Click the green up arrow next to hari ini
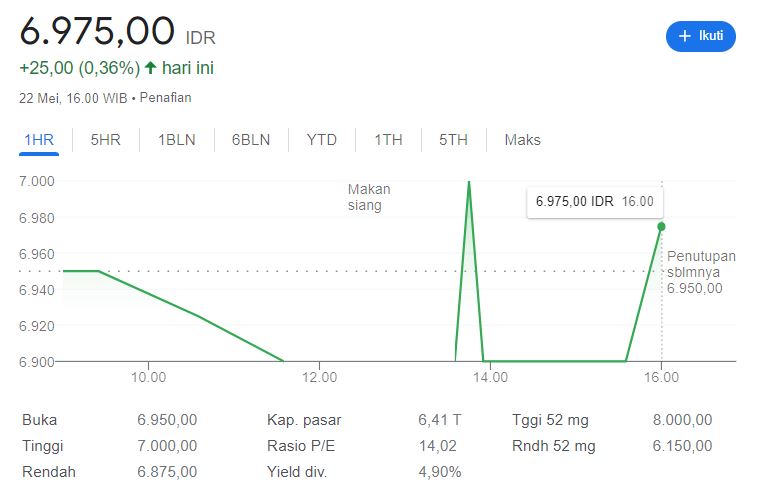Viewport: 777px width, 500px height. 150,67
